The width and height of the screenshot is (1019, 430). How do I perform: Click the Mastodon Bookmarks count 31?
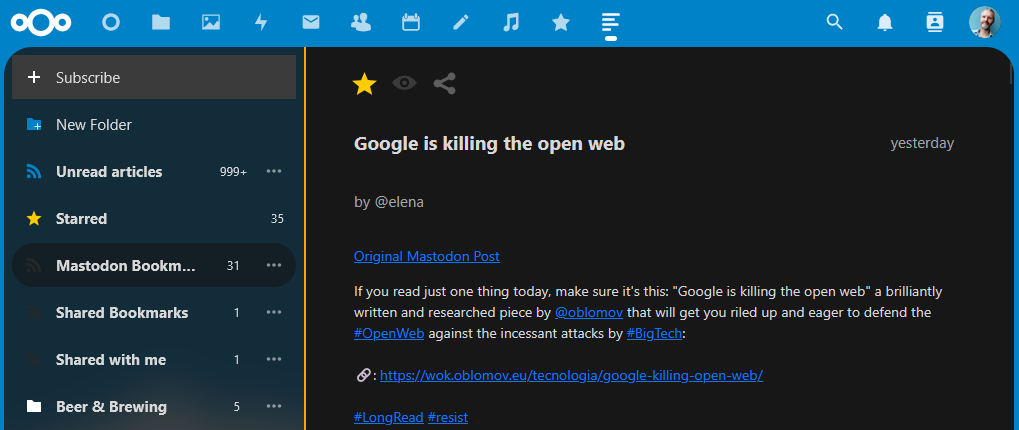pyautogui.click(x=233, y=266)
